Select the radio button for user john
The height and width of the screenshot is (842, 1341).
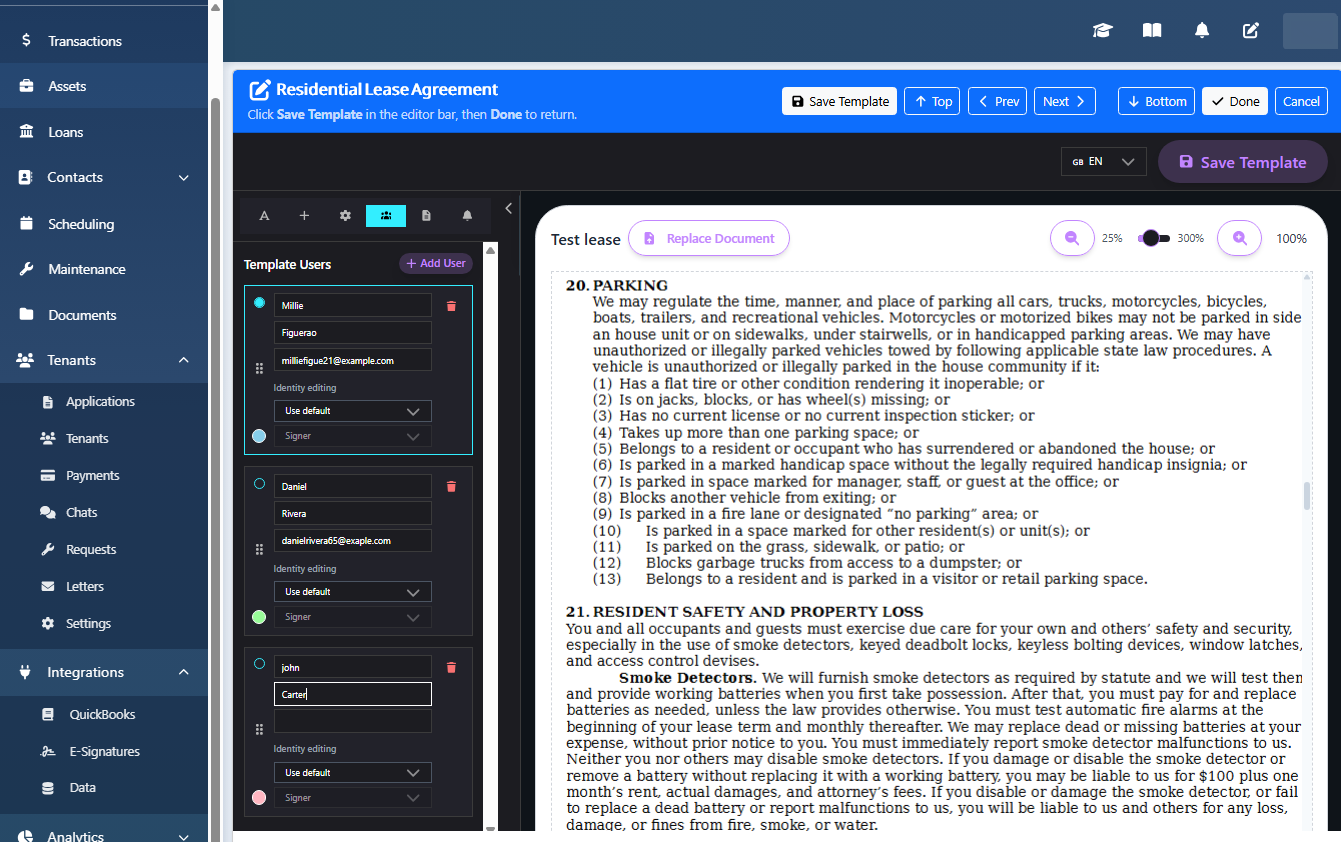click(260, 664)
